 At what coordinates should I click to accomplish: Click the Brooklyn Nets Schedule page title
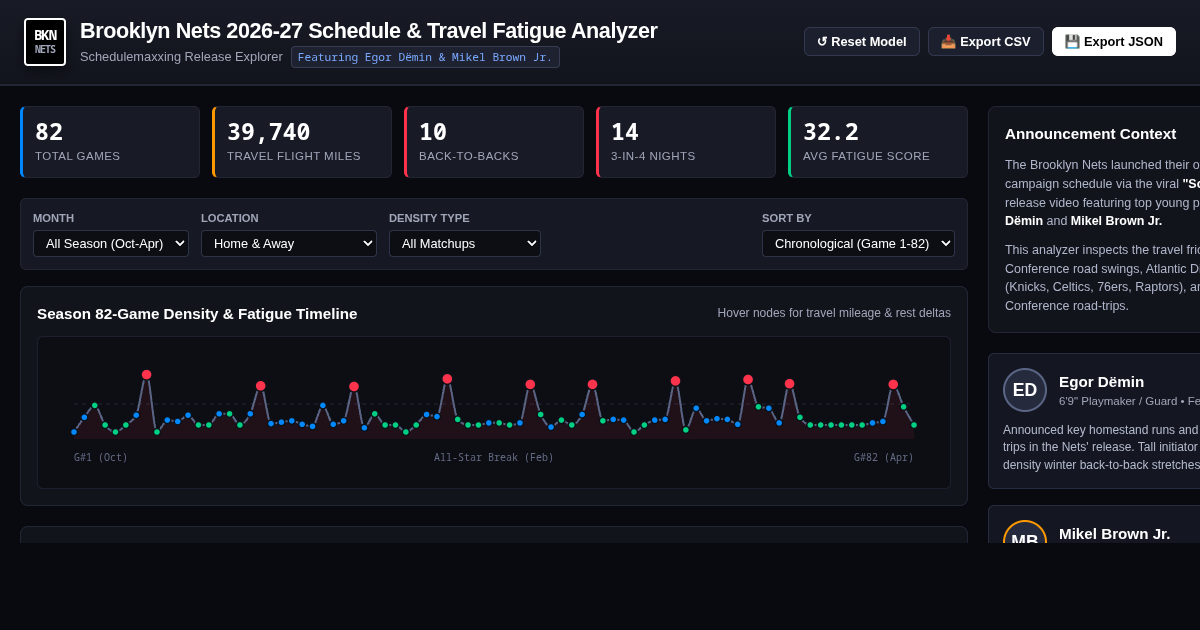pos(369,31)
